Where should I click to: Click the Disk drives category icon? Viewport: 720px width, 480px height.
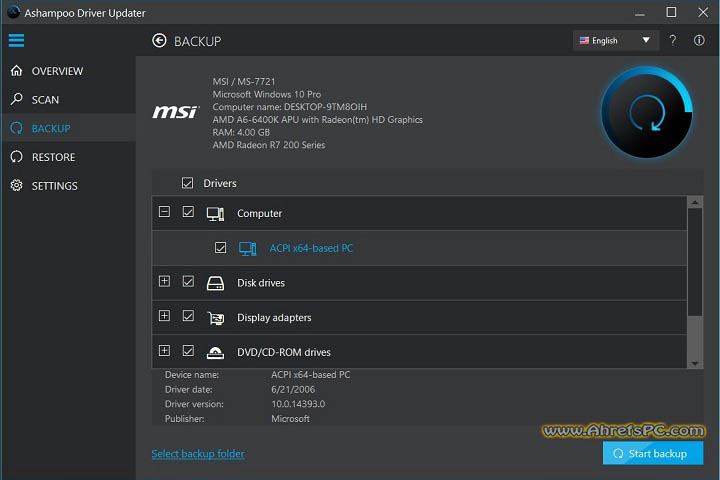[215, 283]
